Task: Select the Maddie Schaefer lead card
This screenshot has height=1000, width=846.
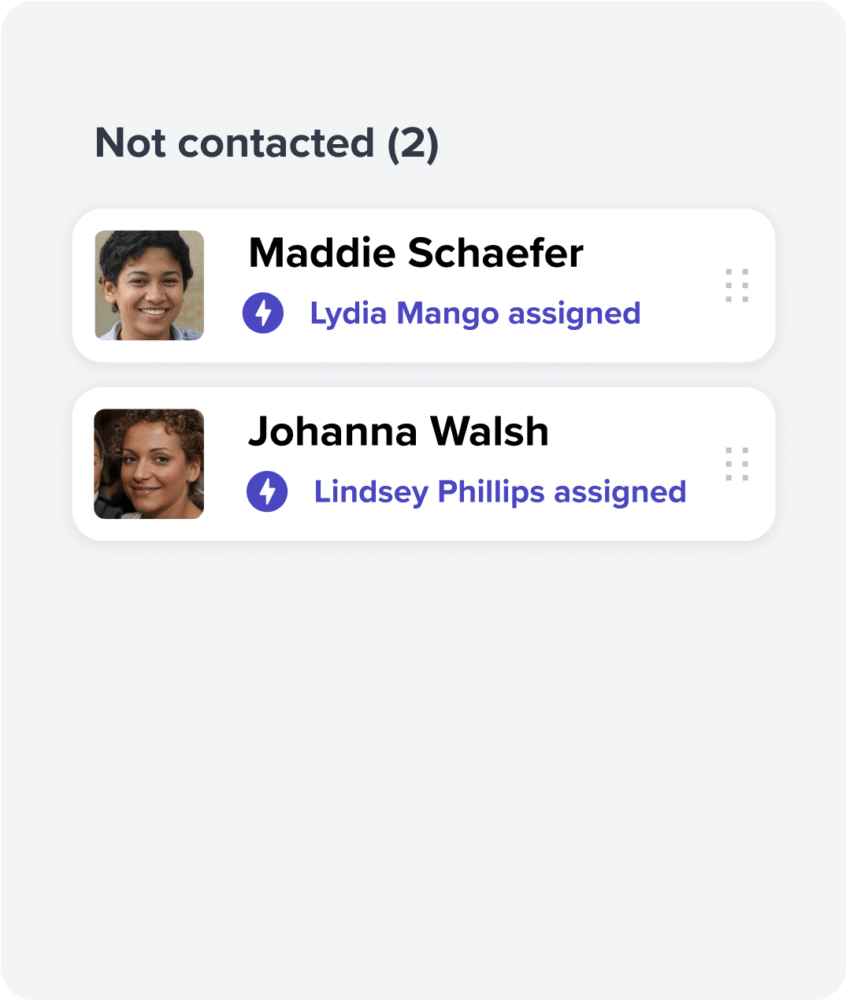Action: click(x=423, y=285)
